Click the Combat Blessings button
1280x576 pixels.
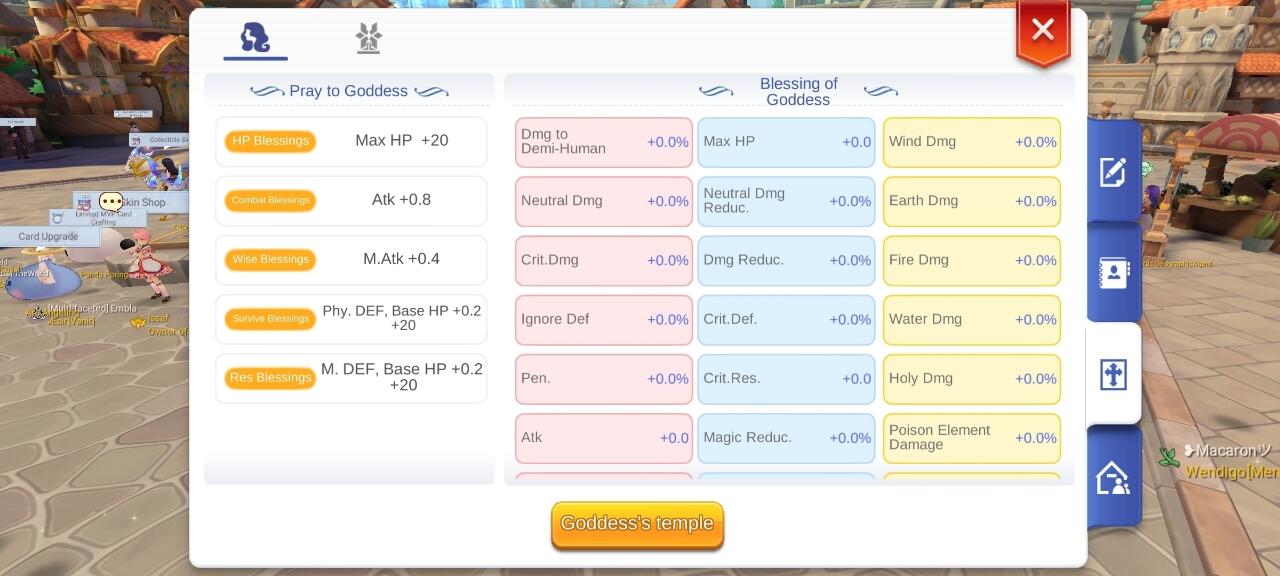click(270, 200)
